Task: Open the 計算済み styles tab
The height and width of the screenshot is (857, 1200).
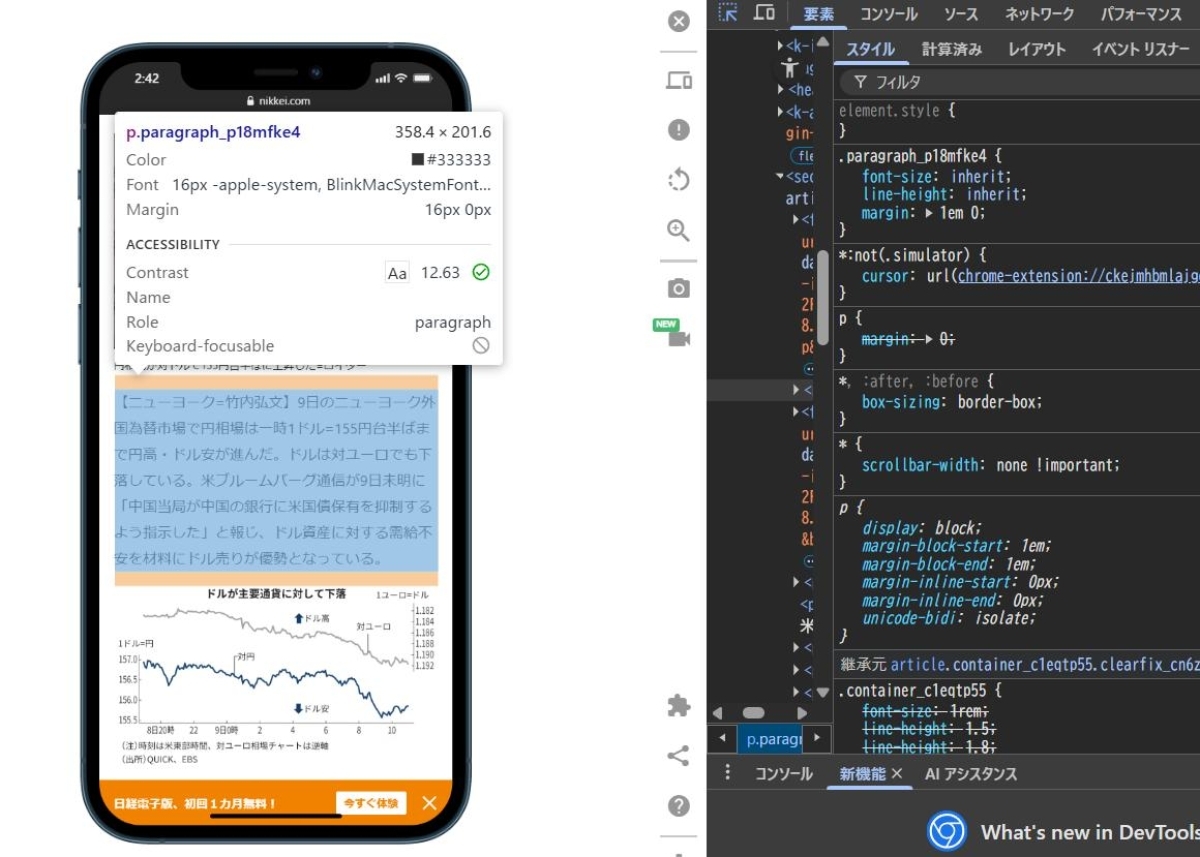Action: click(x=951, y=49)
